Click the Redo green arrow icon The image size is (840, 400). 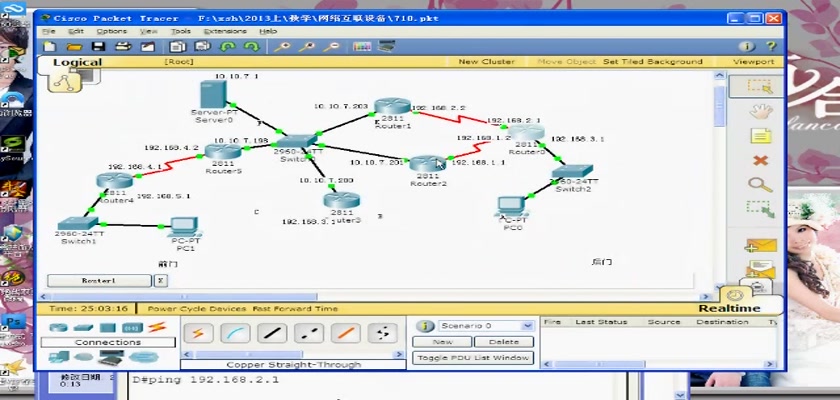pos(252,47)
